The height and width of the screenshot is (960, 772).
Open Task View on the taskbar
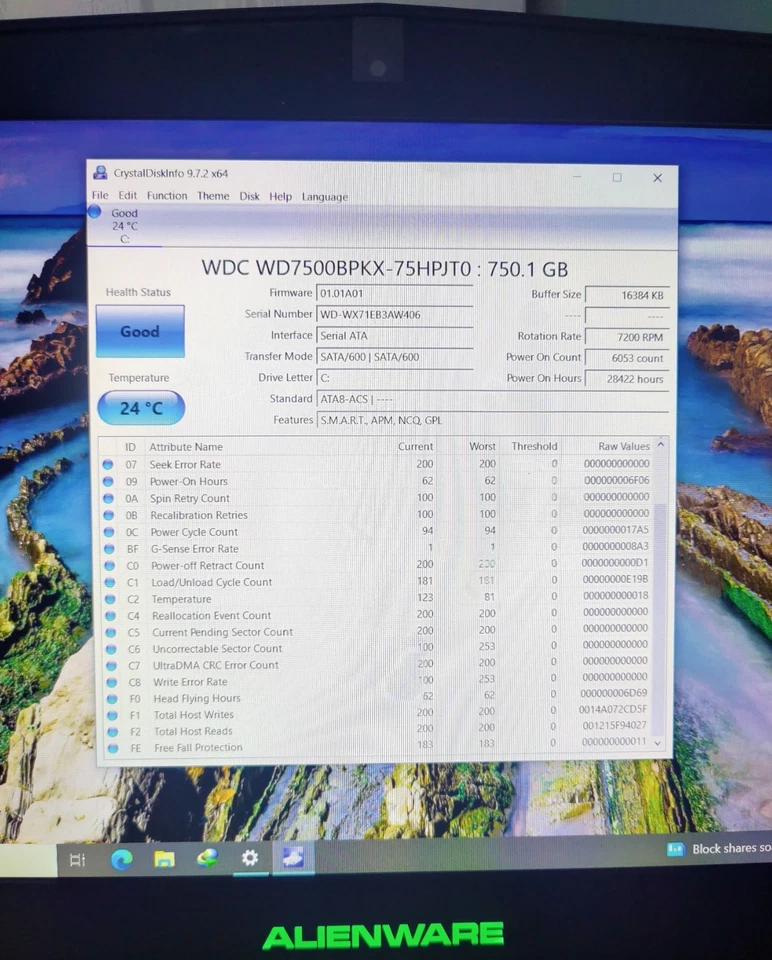(78, 860)
